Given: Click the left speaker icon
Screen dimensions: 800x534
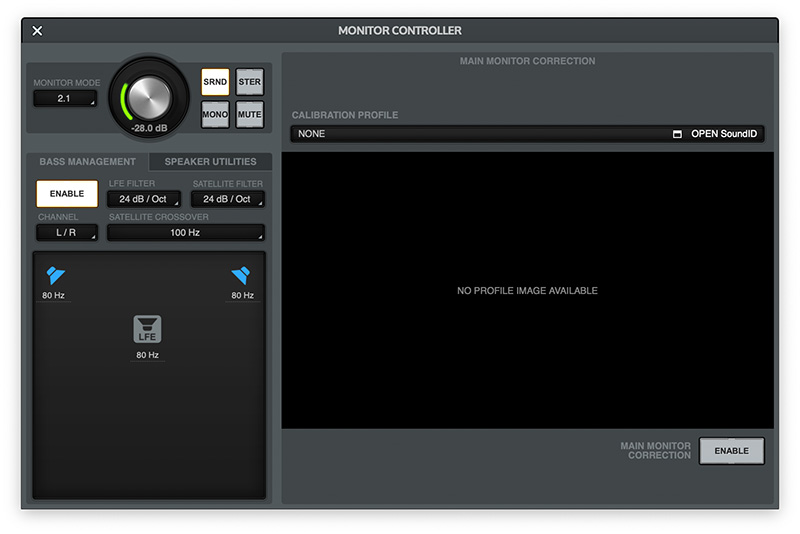Looking at the screenshot, I should [x=55, y=276].
